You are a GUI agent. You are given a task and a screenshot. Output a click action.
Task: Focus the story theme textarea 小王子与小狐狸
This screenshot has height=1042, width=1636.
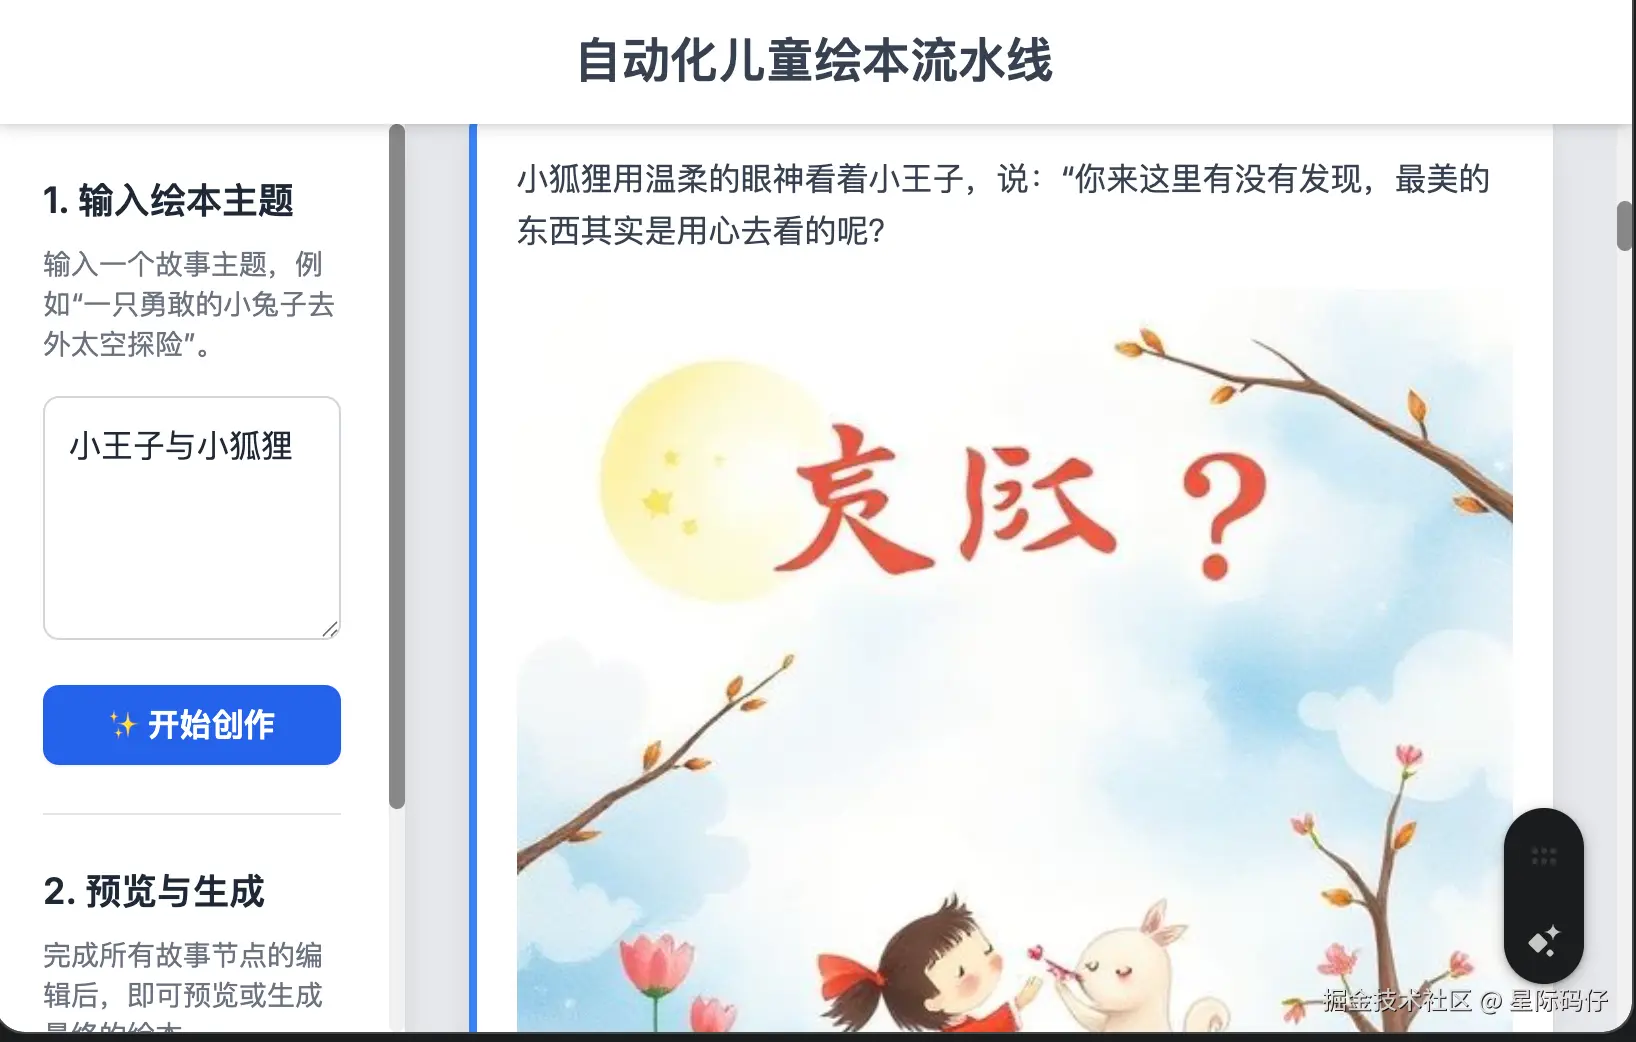pyautogui.click(x=192, y=518)
